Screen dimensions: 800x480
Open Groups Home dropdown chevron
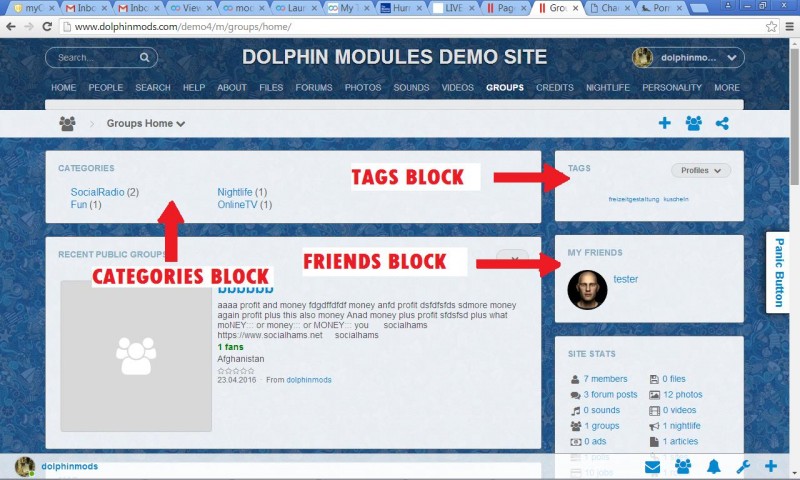click(x=181, y=124)
